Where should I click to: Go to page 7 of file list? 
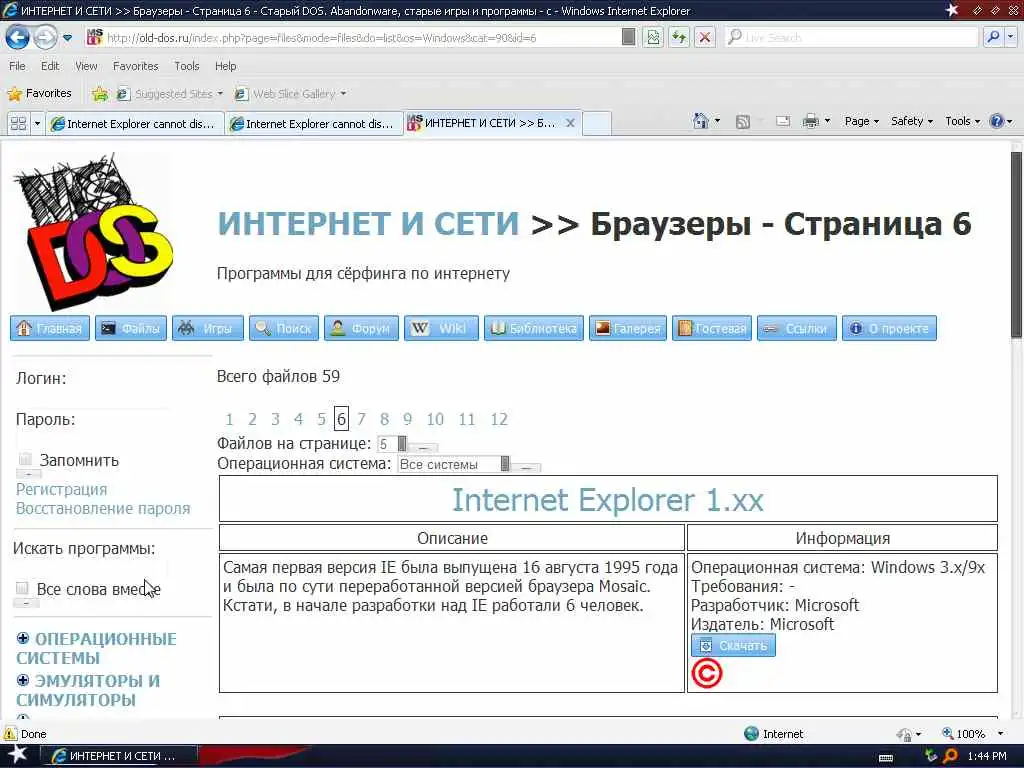tap(361, 419)
